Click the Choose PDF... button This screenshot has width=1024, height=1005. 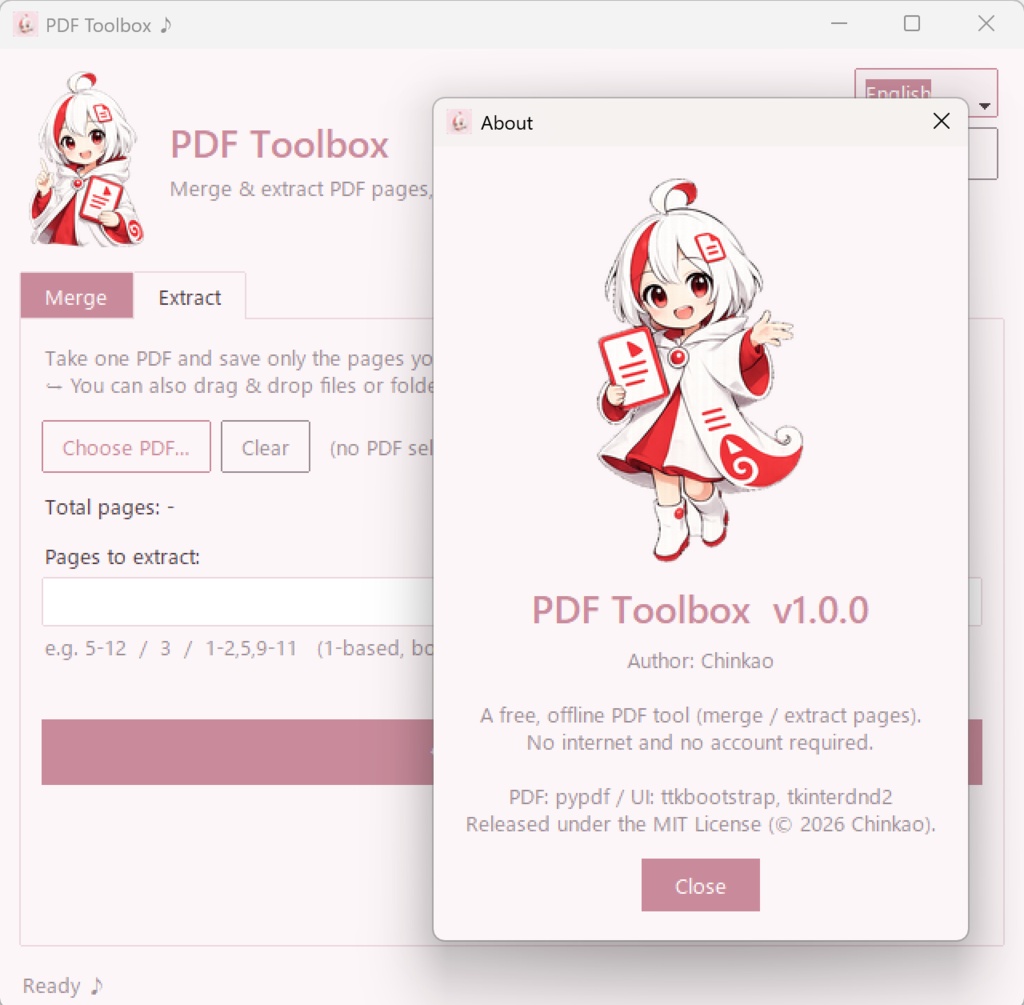coord(126,447)
